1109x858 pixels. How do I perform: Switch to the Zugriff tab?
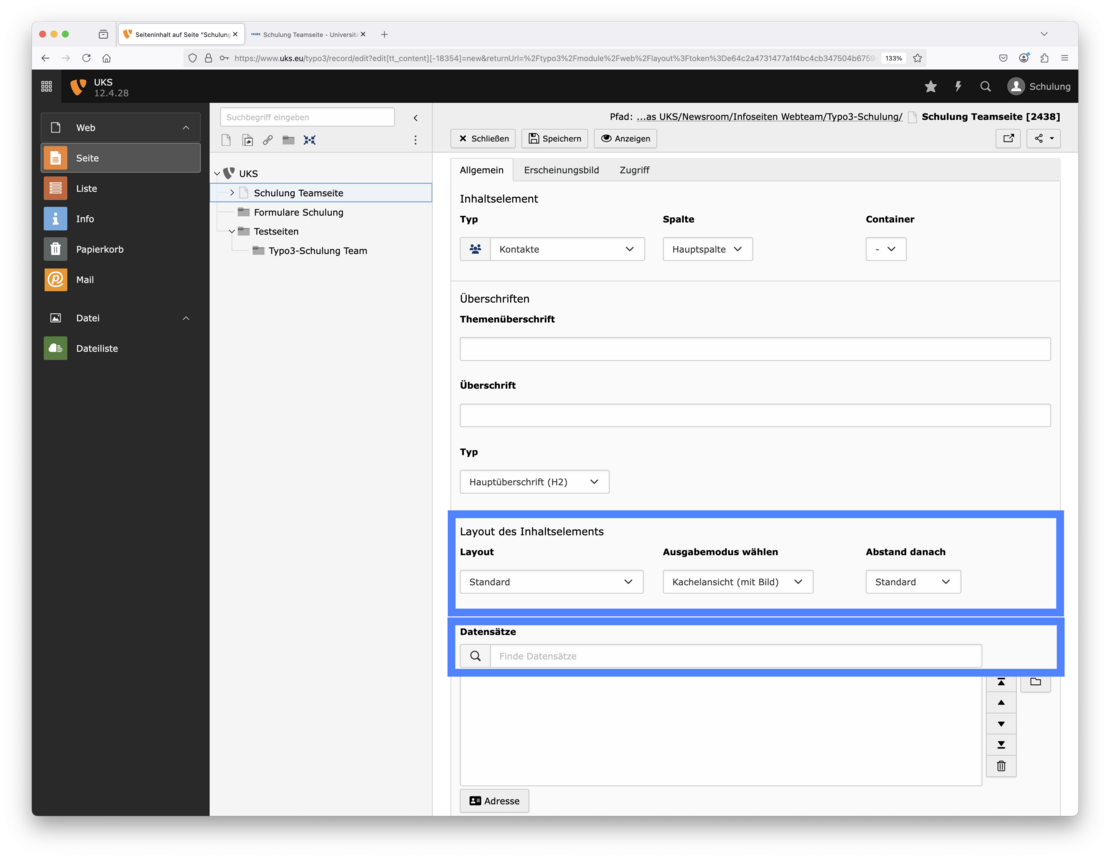634,170
